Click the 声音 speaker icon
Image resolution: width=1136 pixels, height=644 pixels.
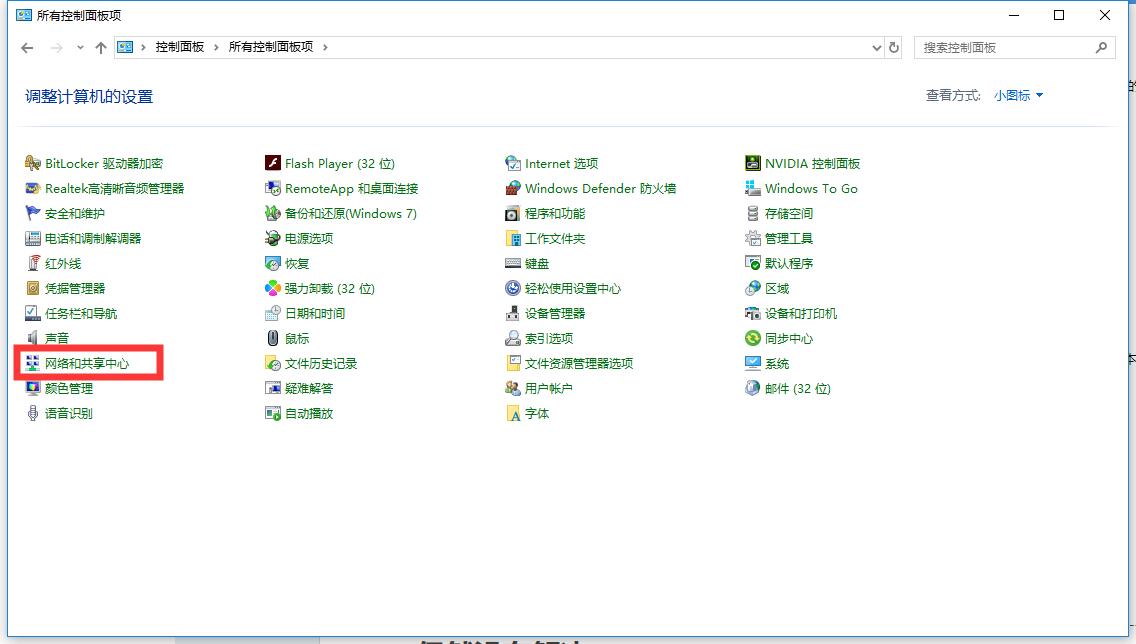click(33, 339)
